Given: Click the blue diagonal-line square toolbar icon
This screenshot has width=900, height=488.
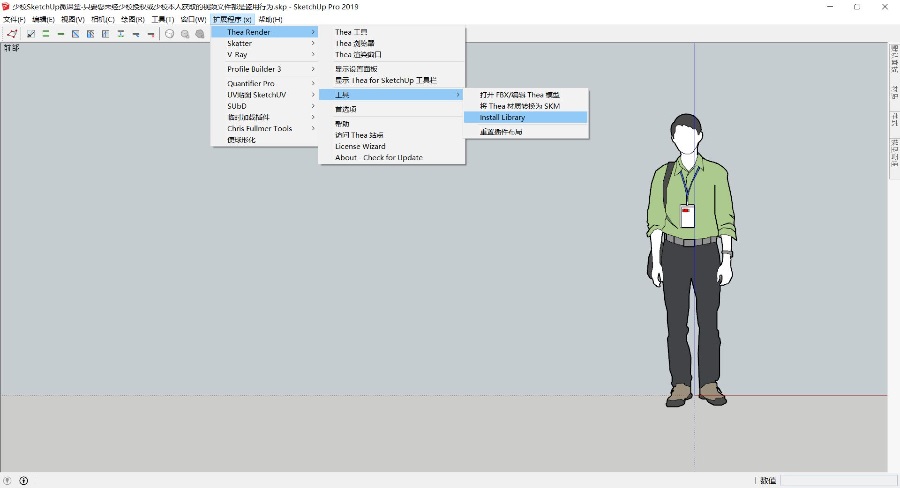Looking at the screenshot, I should tap(76, 34).
